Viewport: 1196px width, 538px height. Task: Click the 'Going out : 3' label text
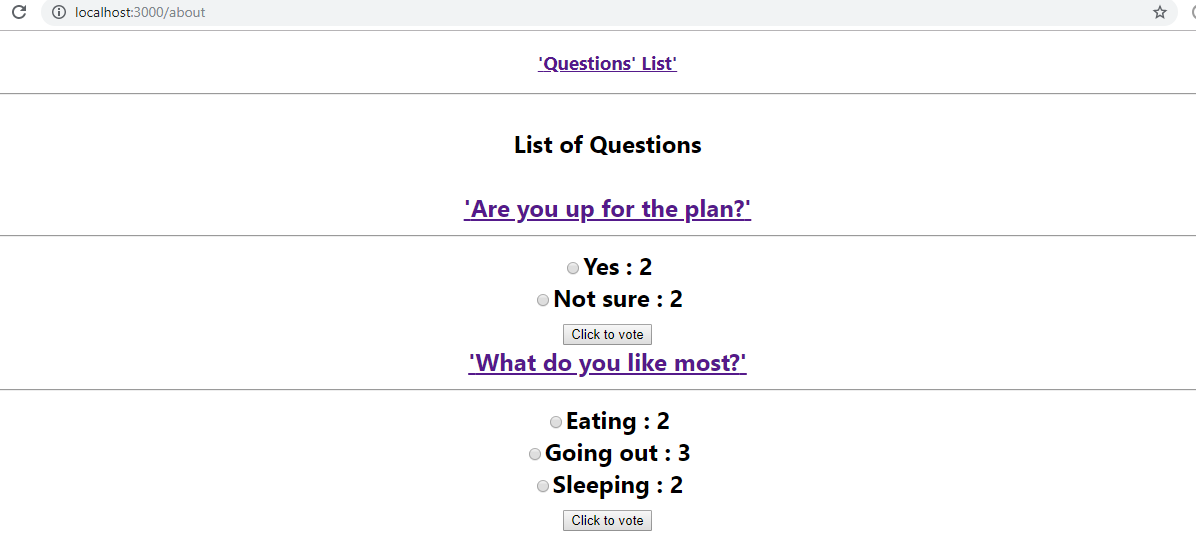tap(618, 453)
